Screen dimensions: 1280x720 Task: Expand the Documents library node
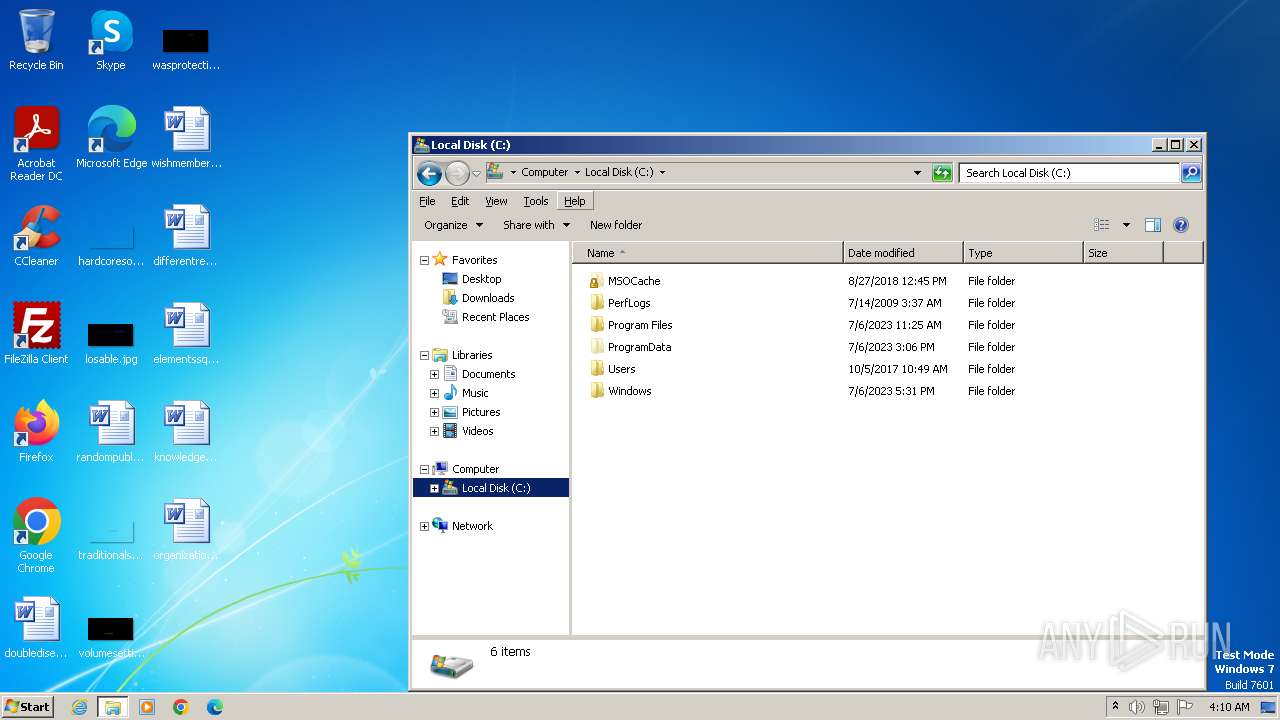(434, 374)
